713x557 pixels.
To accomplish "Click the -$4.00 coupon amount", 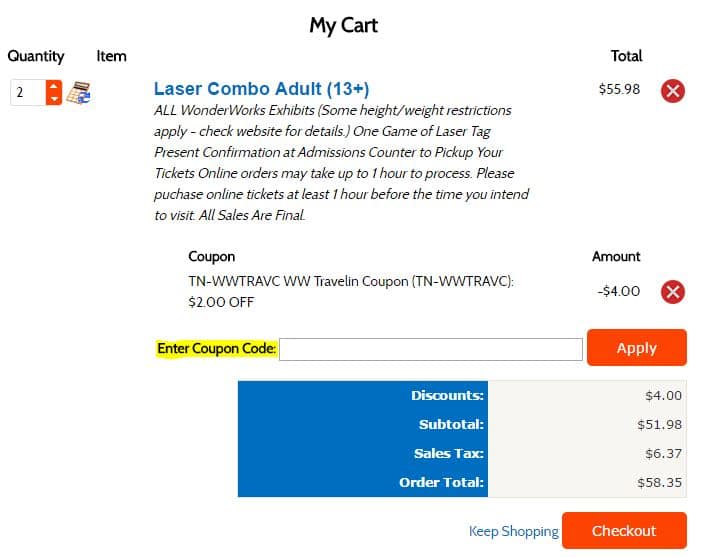I will click(618, 291).
